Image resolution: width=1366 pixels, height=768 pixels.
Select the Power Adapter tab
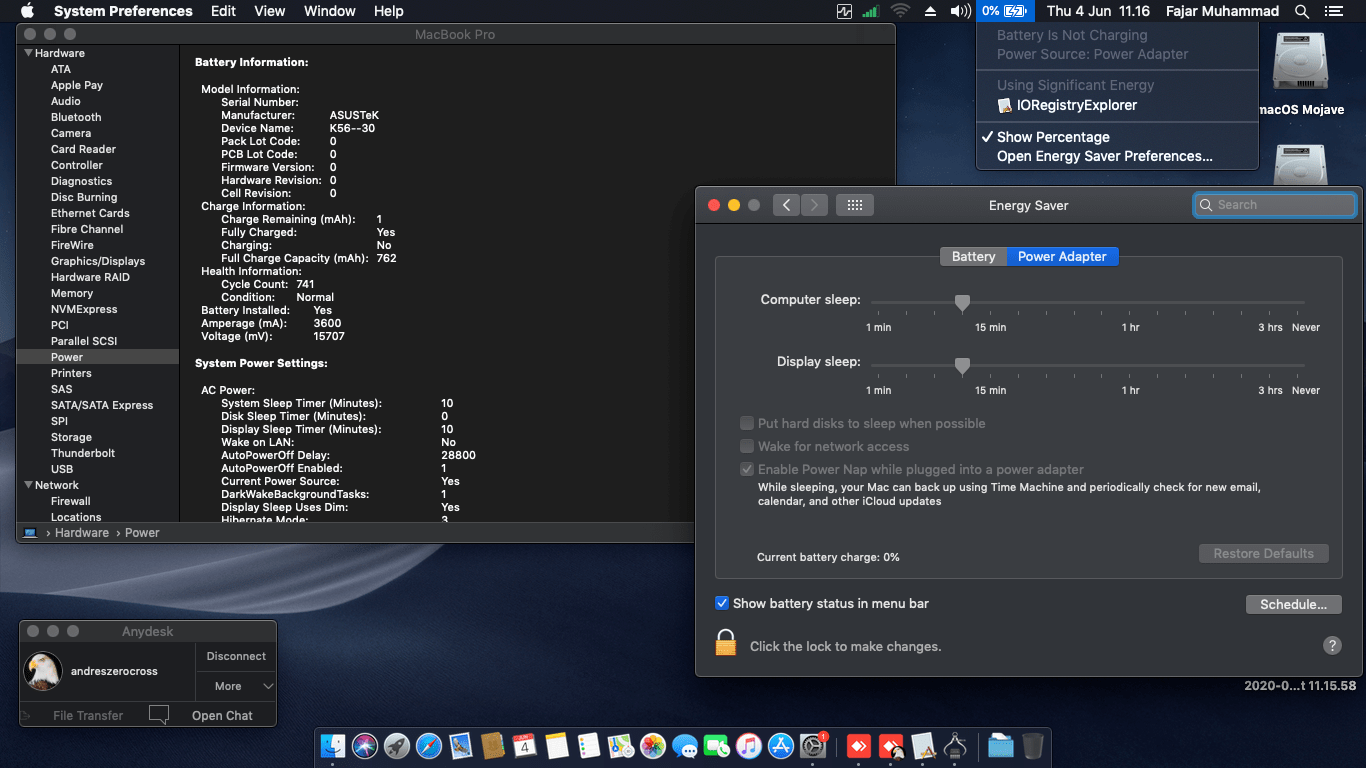coord(1062,256)
